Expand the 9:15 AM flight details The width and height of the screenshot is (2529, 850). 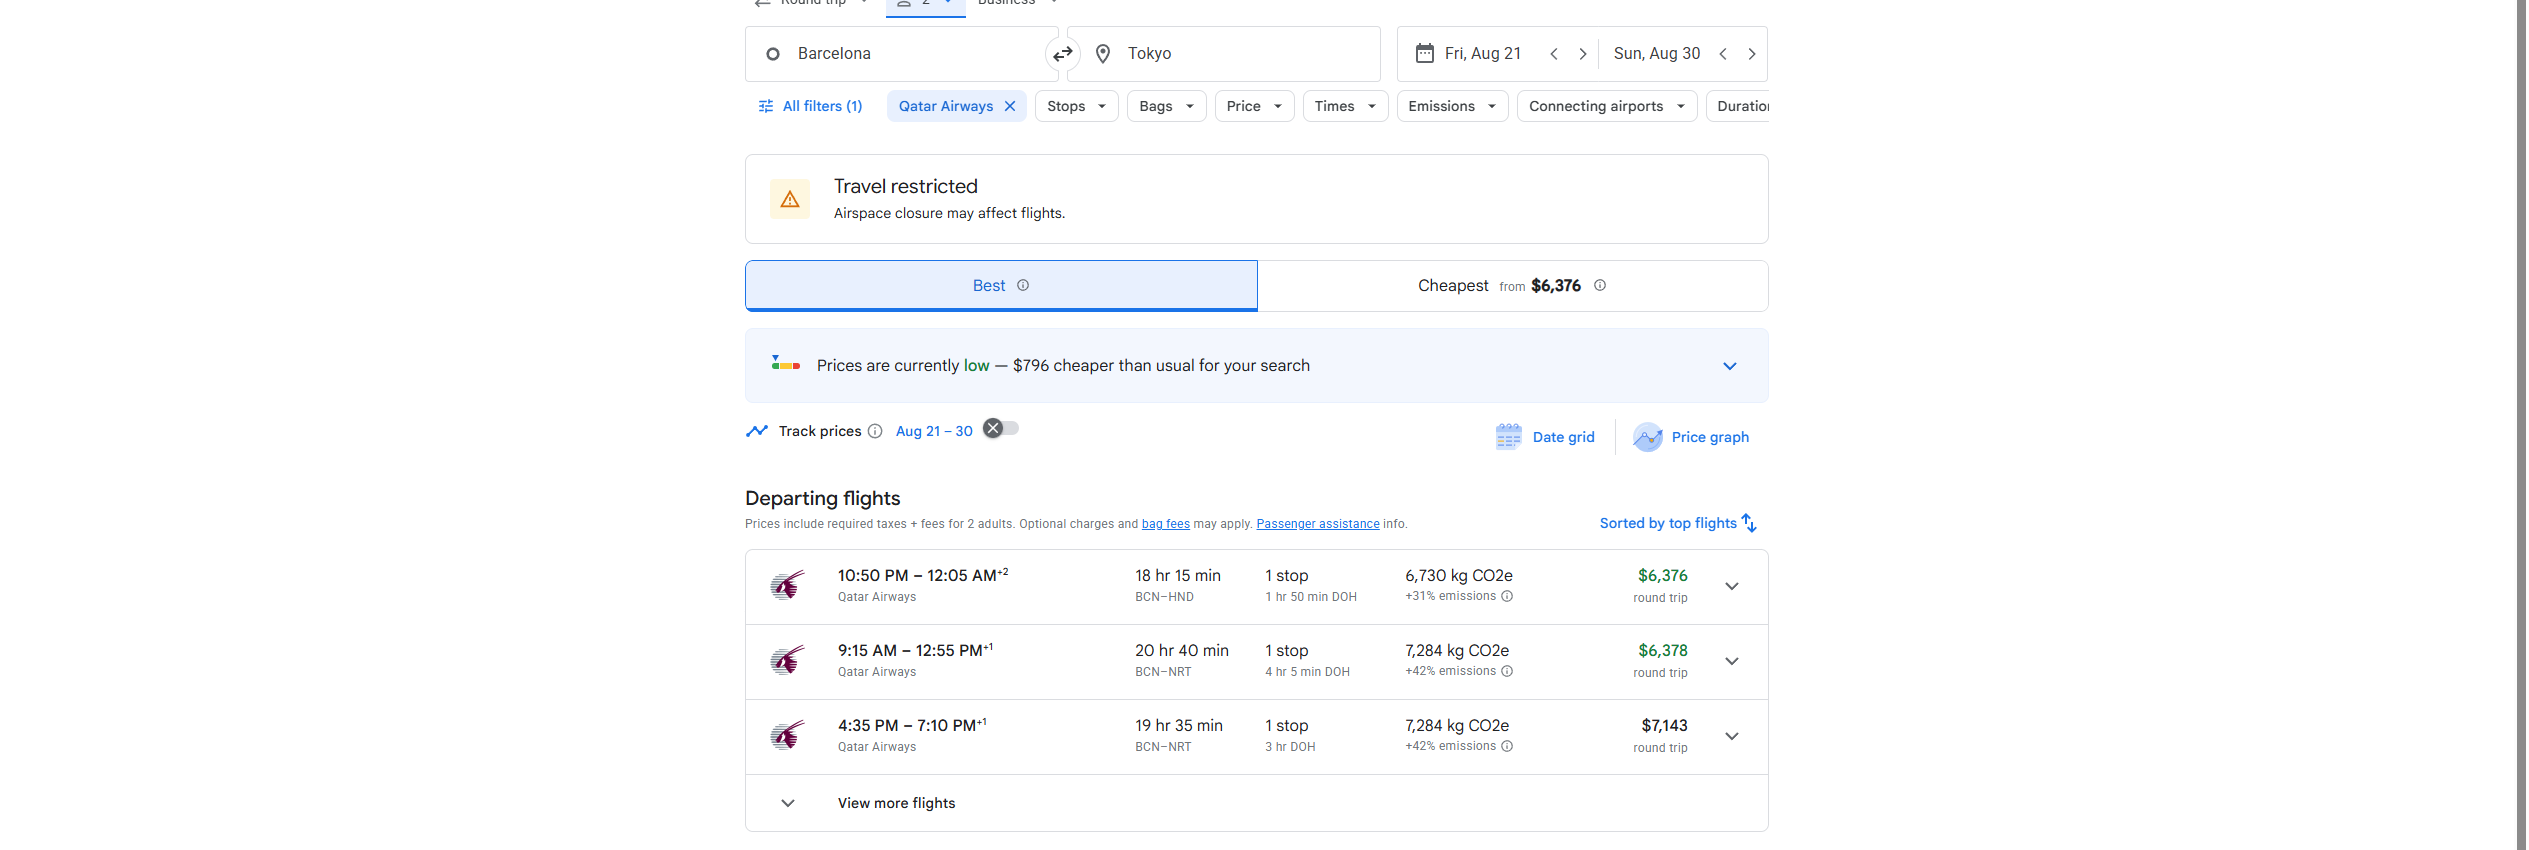tap(1732, 661)
